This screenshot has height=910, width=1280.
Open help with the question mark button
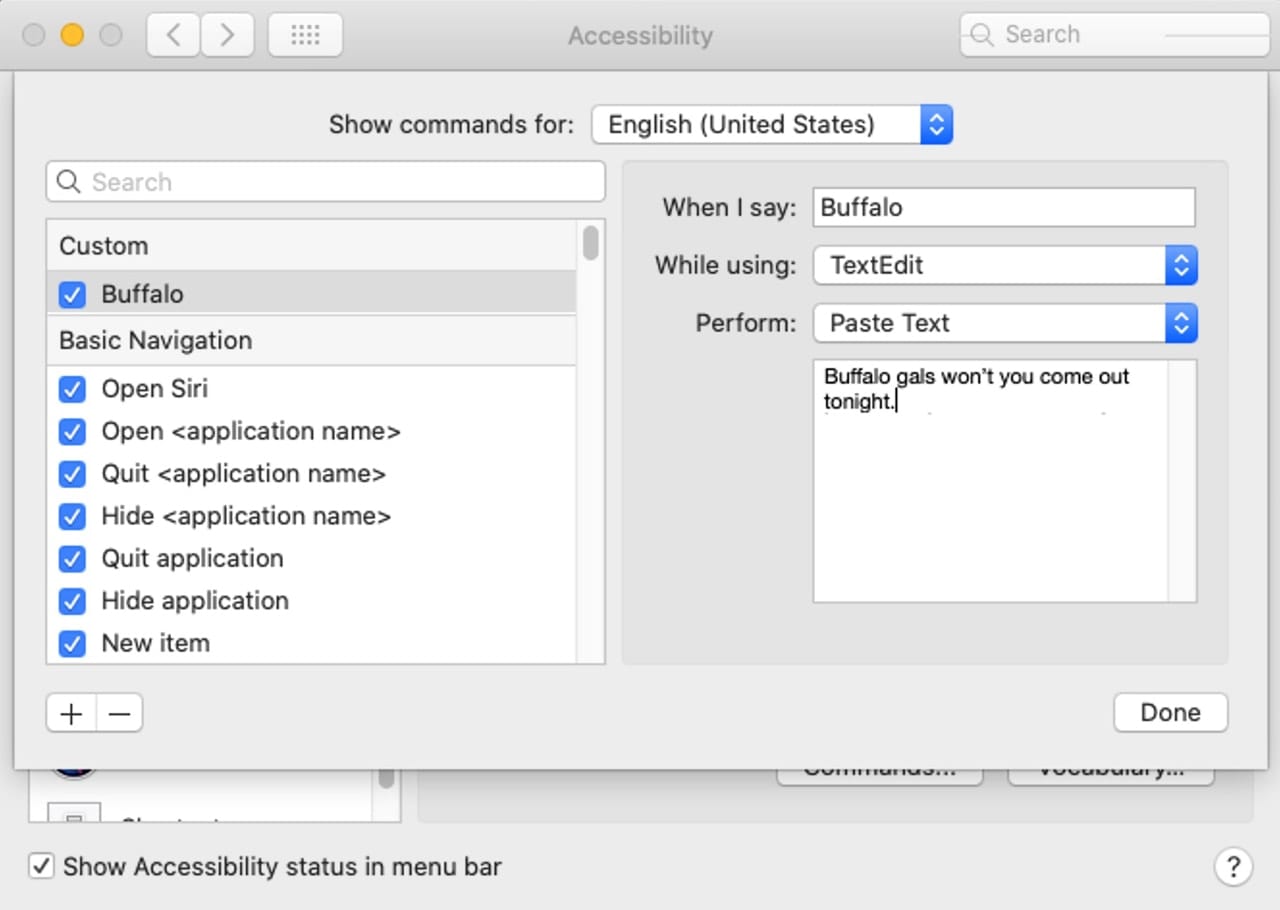1233,866
